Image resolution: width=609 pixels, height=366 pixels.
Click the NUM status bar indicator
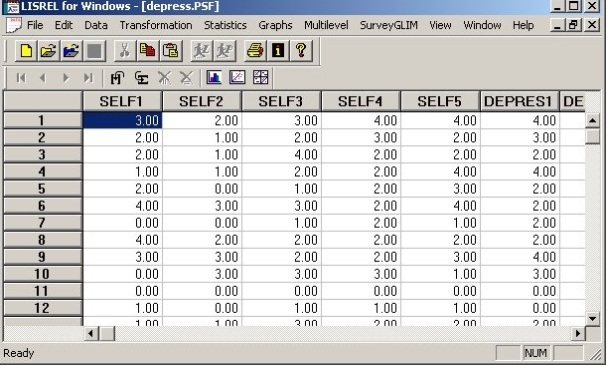point(536,353)
